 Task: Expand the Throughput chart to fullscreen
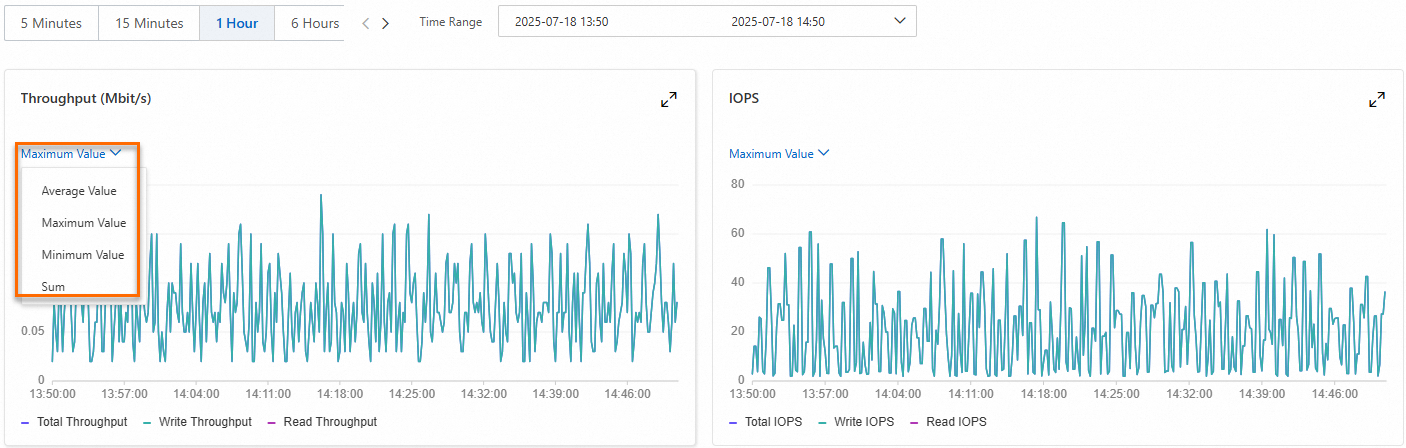coord(669,100)
